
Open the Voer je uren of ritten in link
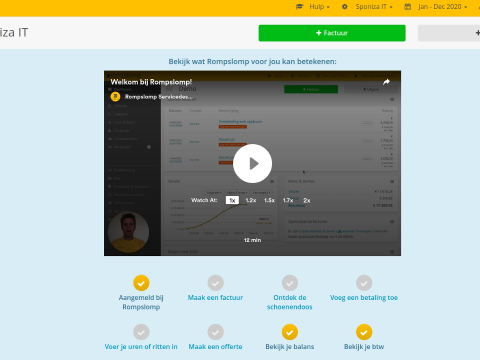pos(141,347)
